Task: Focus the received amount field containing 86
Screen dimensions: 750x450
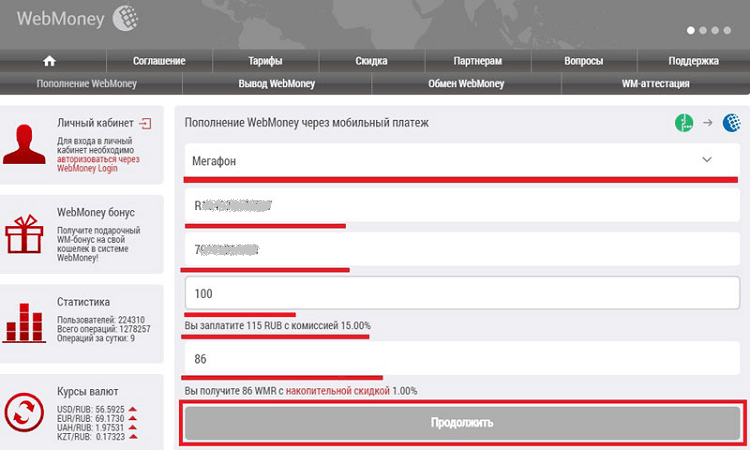Action: pos(462,359)
